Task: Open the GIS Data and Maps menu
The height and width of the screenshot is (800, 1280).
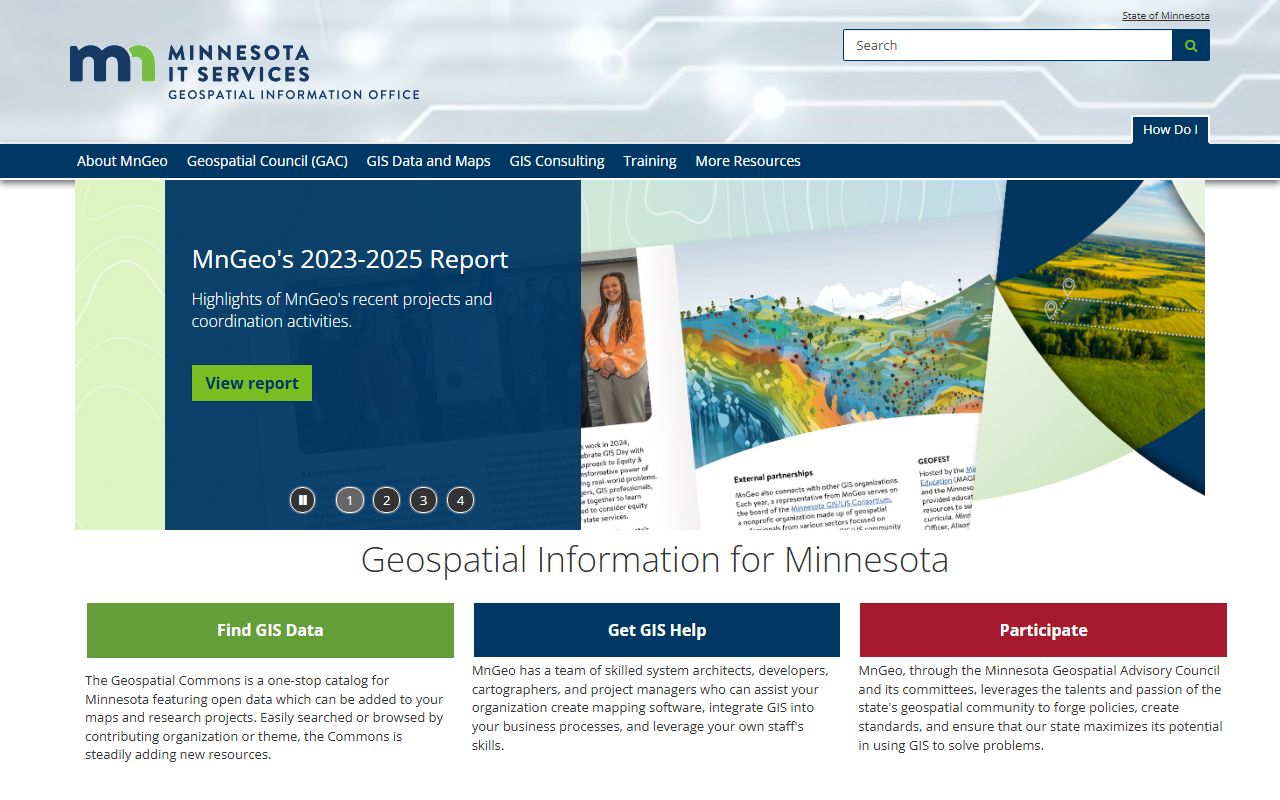Action: pyautogui.click(x=428, y=161)
